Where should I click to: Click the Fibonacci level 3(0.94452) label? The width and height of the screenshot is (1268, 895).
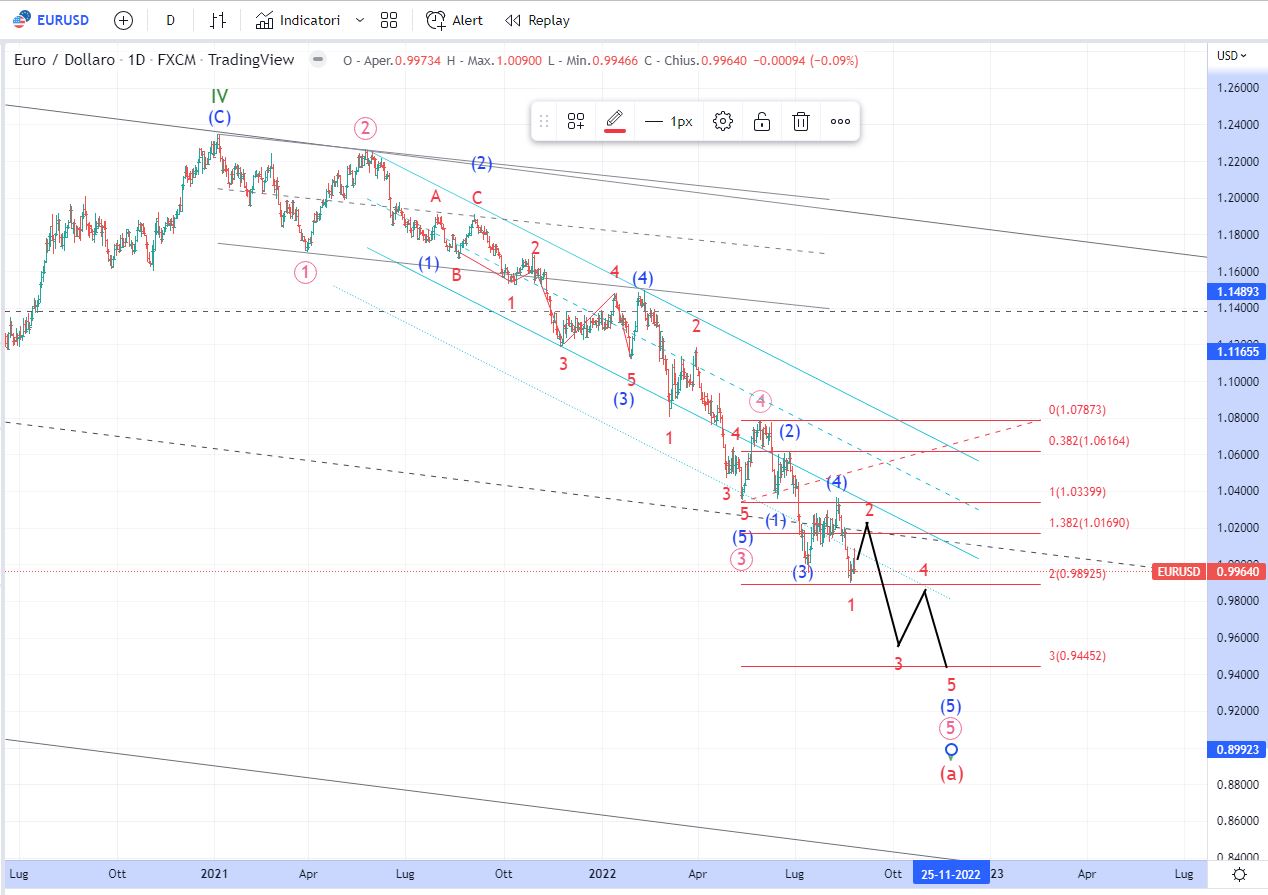point(1077,656)
